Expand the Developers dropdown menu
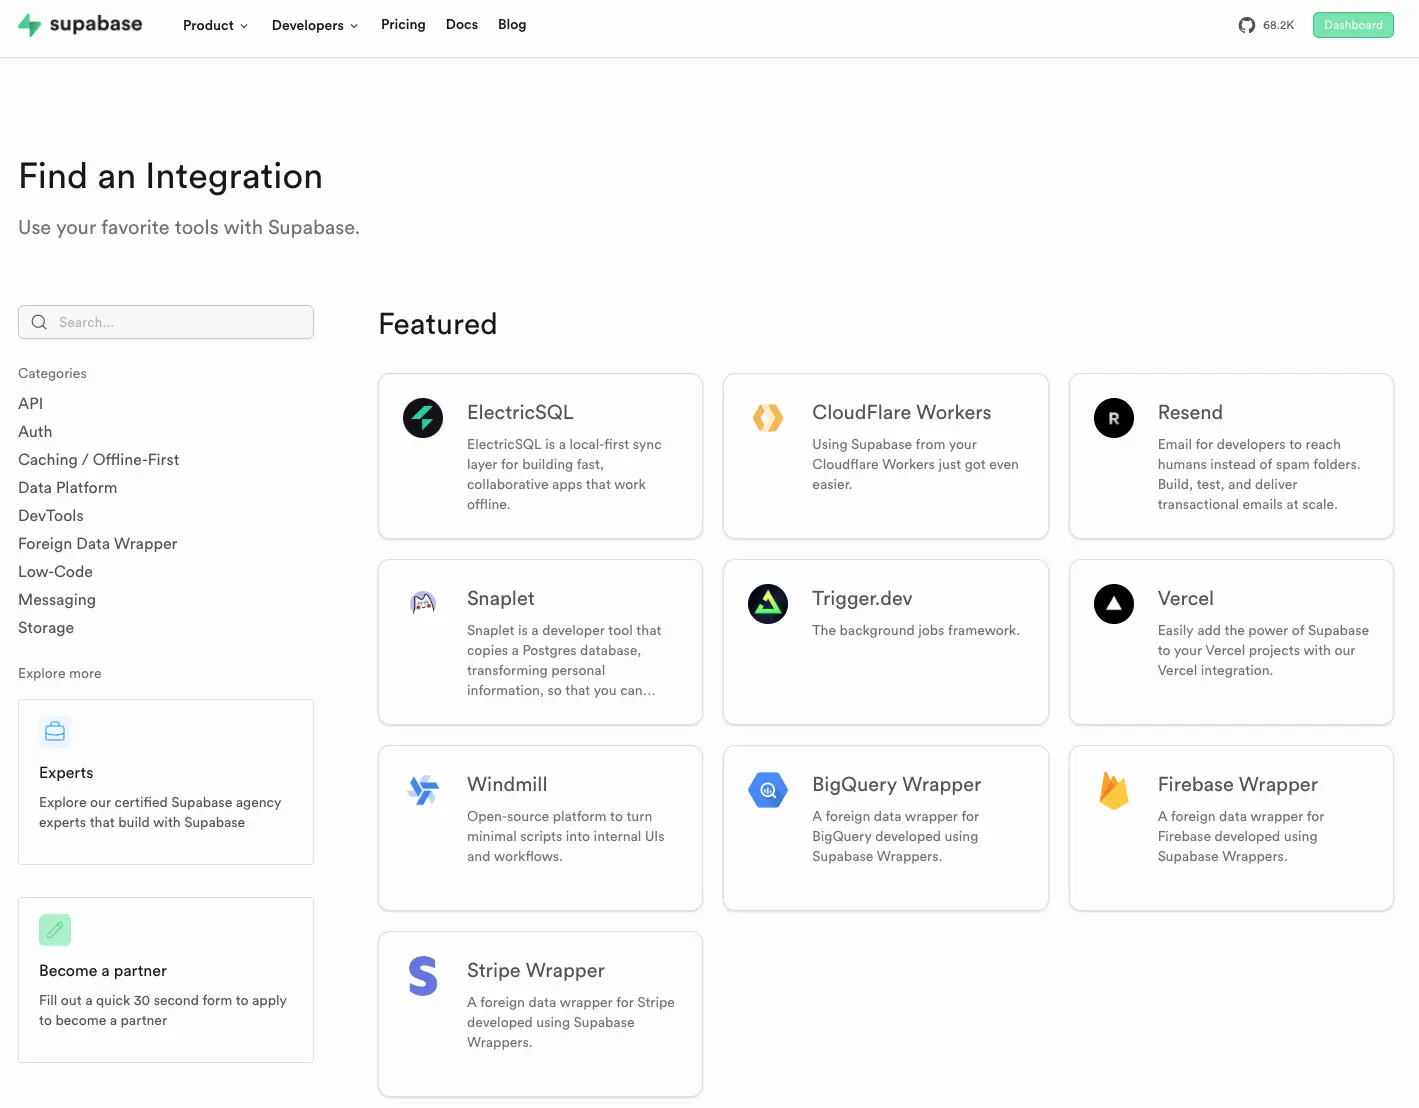Image resolution: width=1419 pixels, height=1108 pixels. tap(314, 25)
